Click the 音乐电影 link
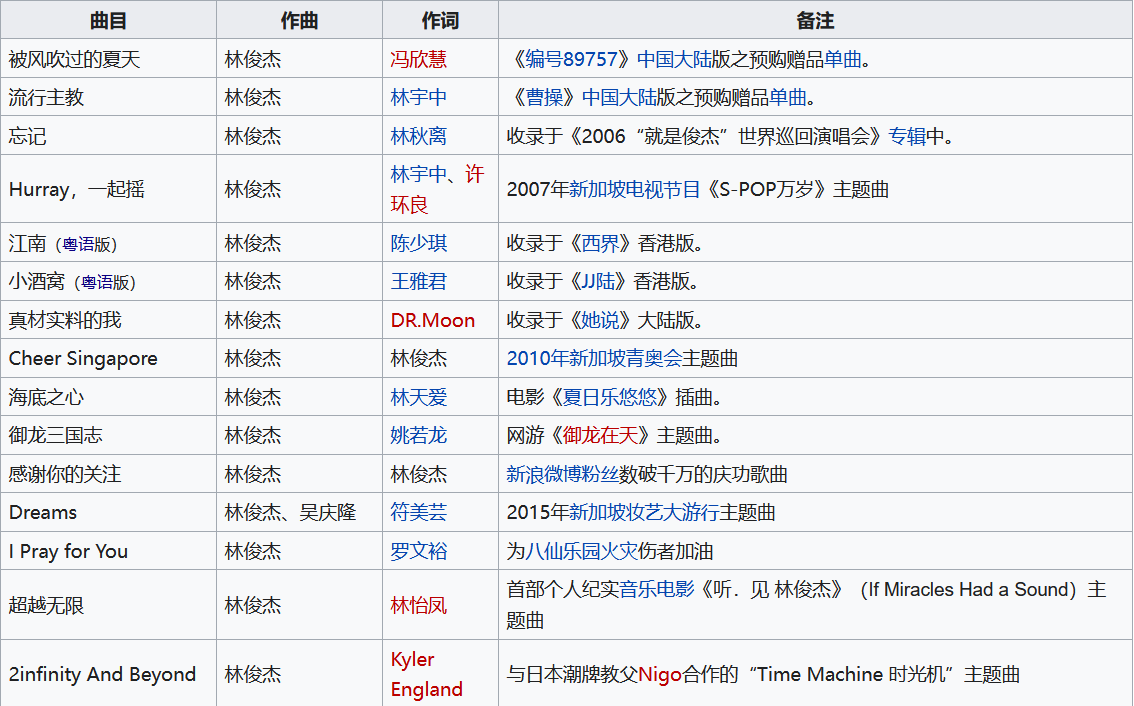The image size is (1134, 706). click(657, 590)
